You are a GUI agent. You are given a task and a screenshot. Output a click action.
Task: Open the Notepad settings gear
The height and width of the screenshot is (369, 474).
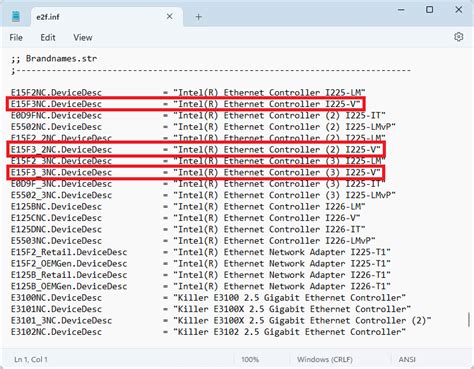(459, 37)
